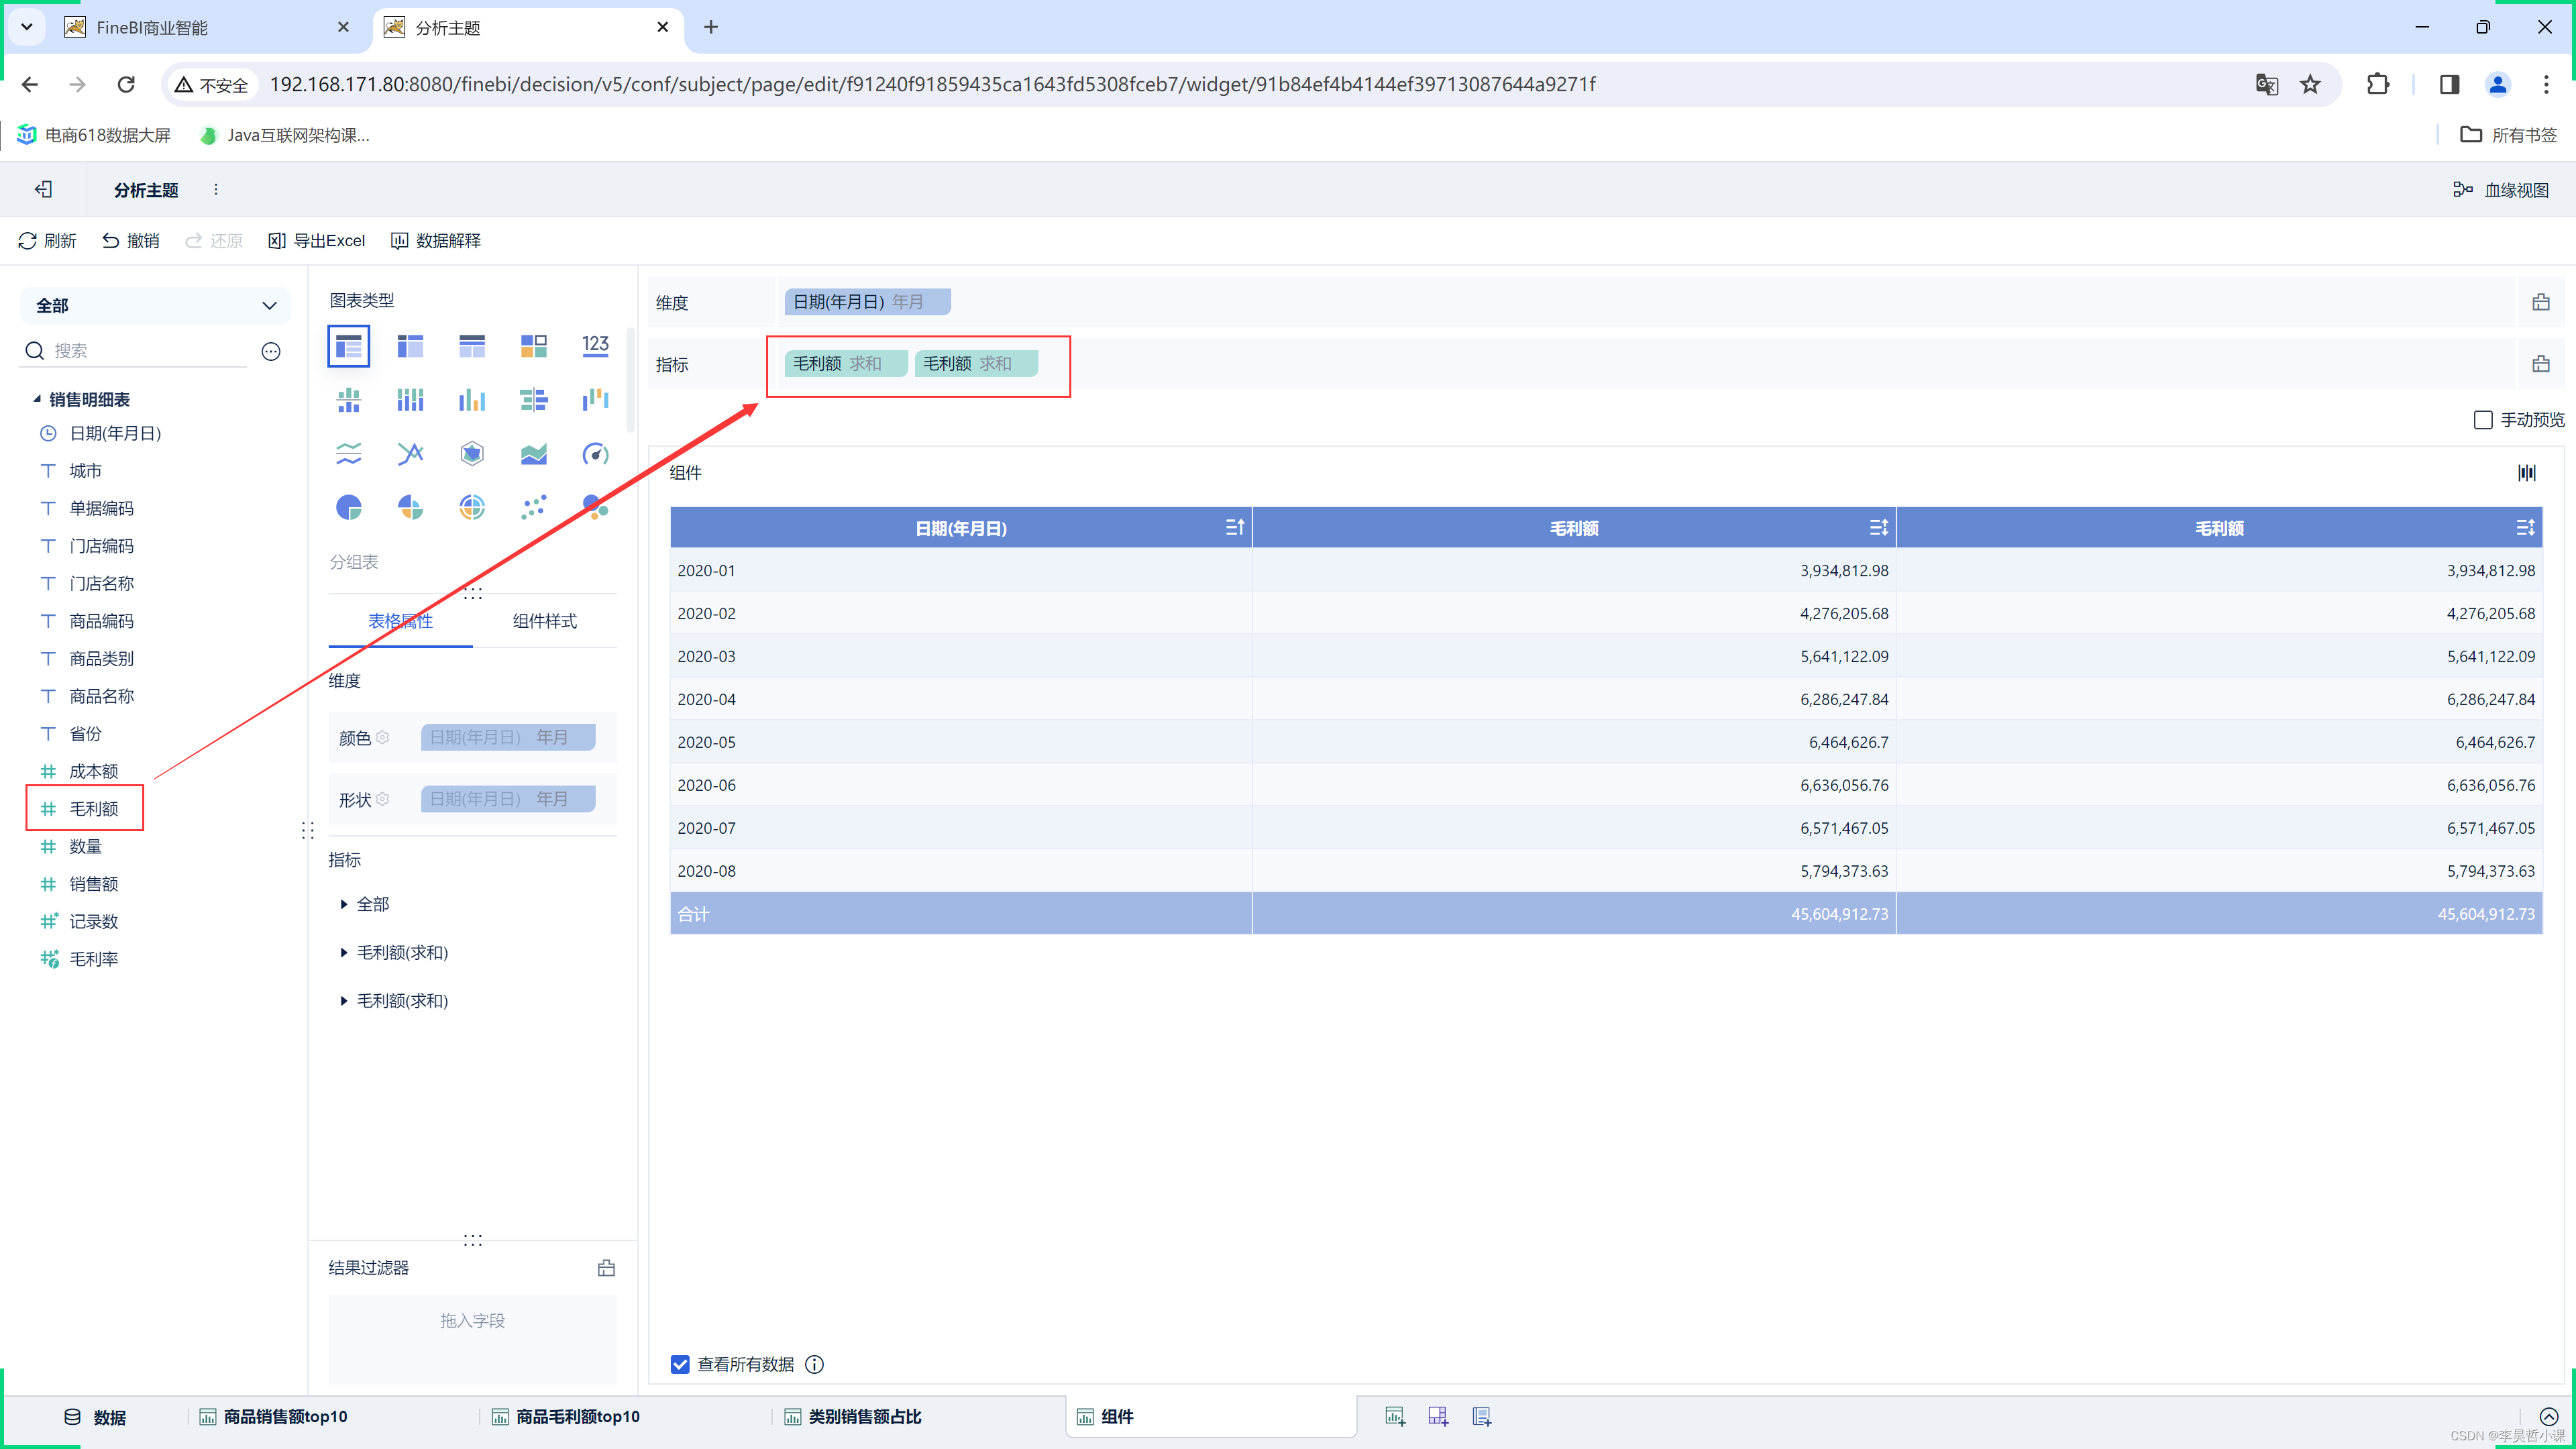Select the partitioned line chart type
The image size is (2576, 1449).
(348, 454)
